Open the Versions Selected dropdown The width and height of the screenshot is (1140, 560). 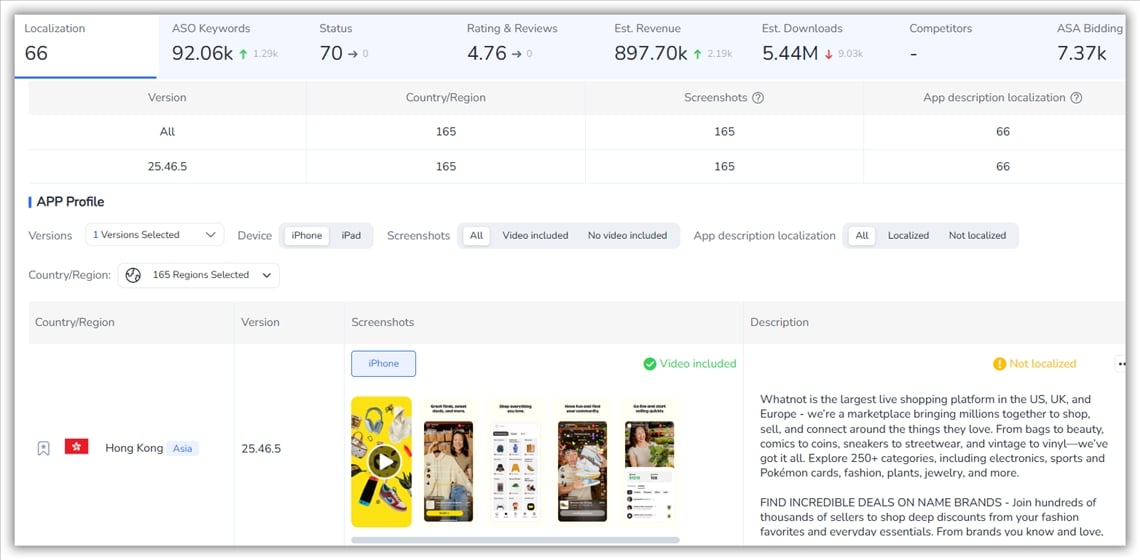pos(154,235)
